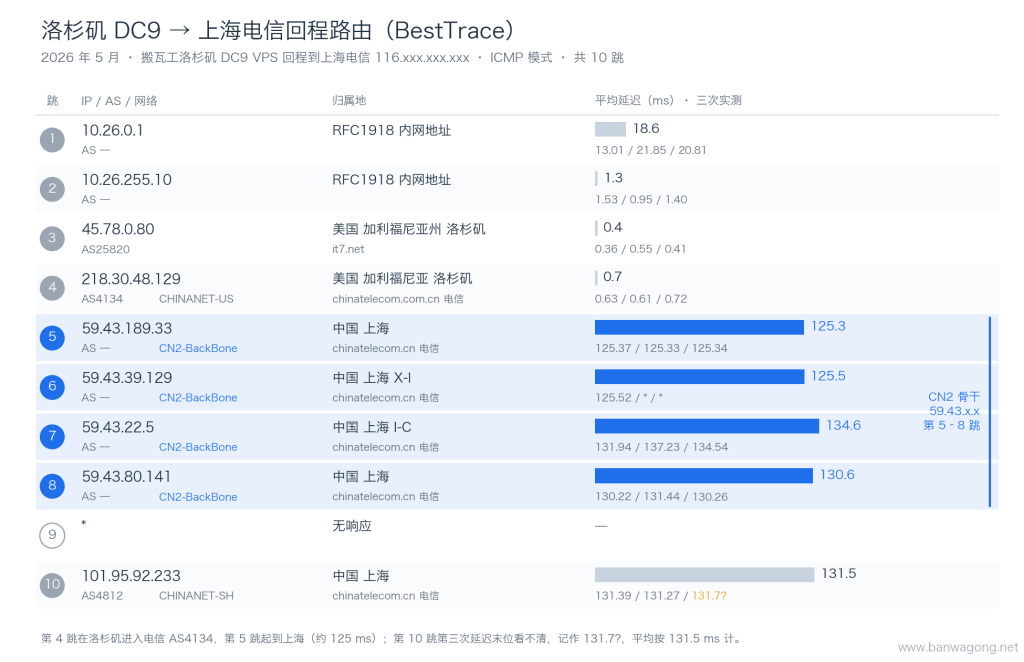Click samples 131.94 / 137.23 / 134.54
This screenshot has width=1024, height=662.
pos(662,447)
